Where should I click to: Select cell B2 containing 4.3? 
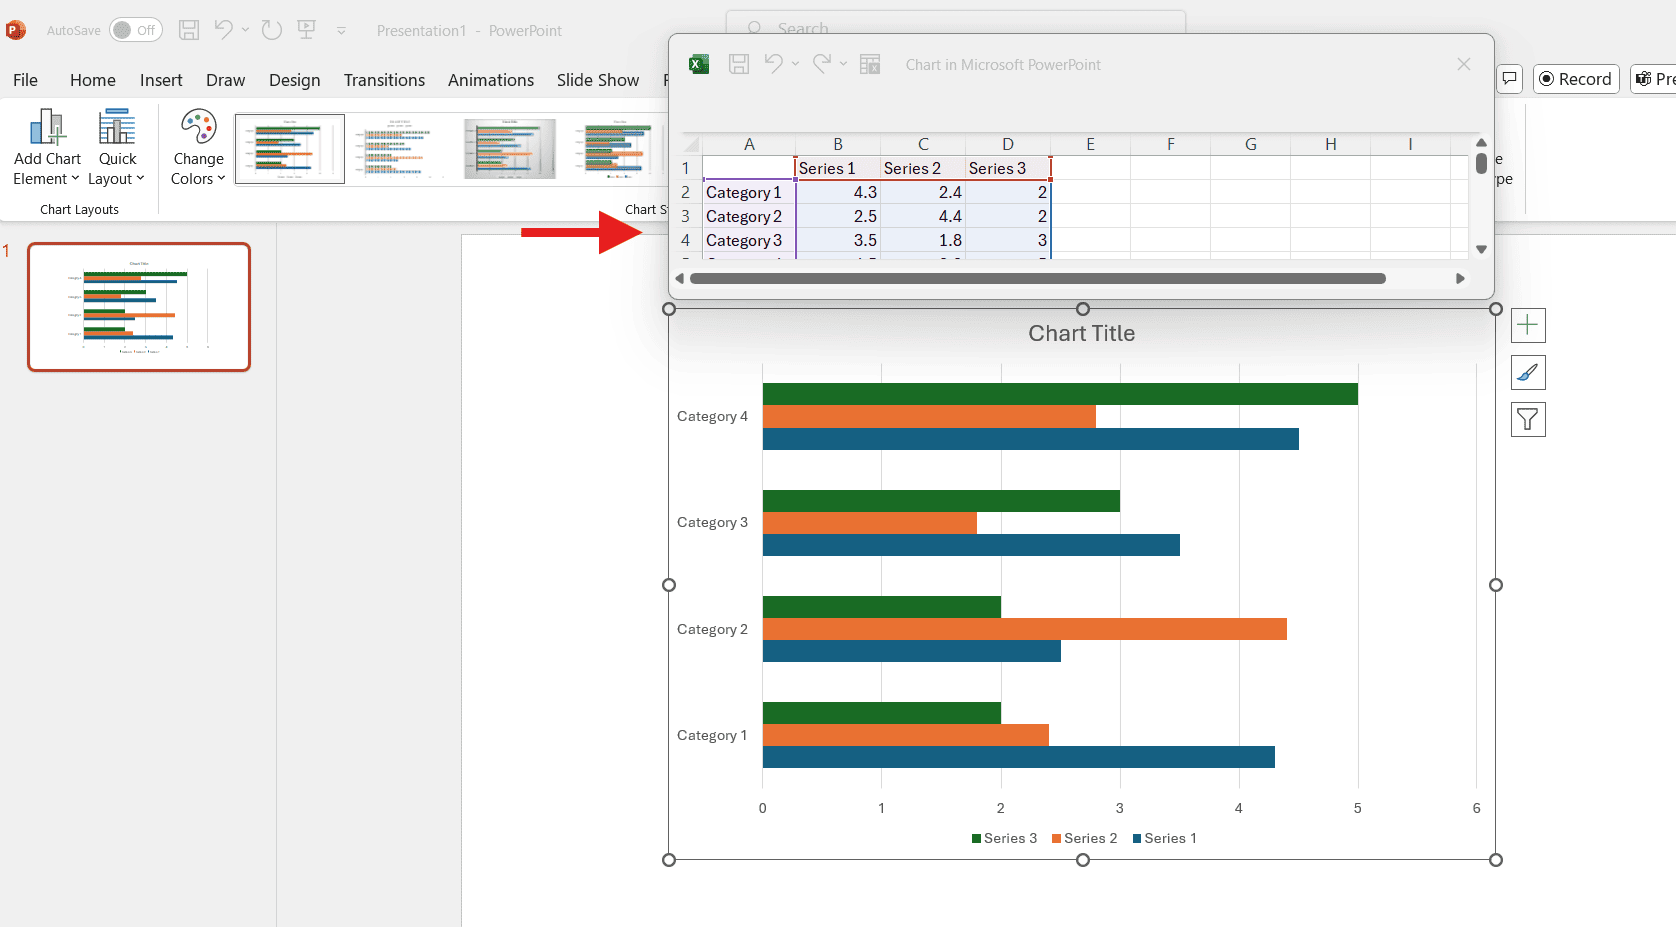[838, 192]
